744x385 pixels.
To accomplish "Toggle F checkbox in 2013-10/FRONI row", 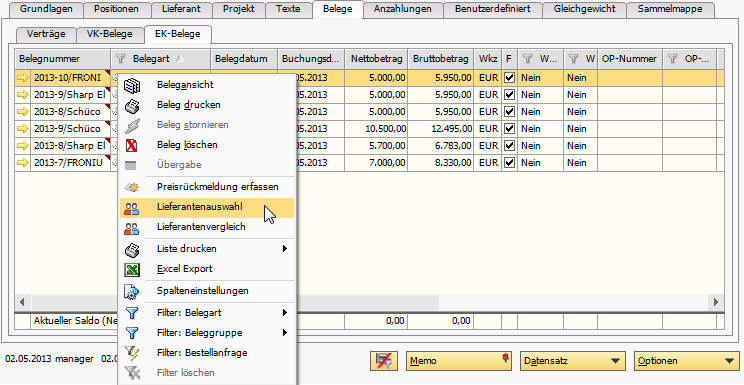I will [510, 78].
